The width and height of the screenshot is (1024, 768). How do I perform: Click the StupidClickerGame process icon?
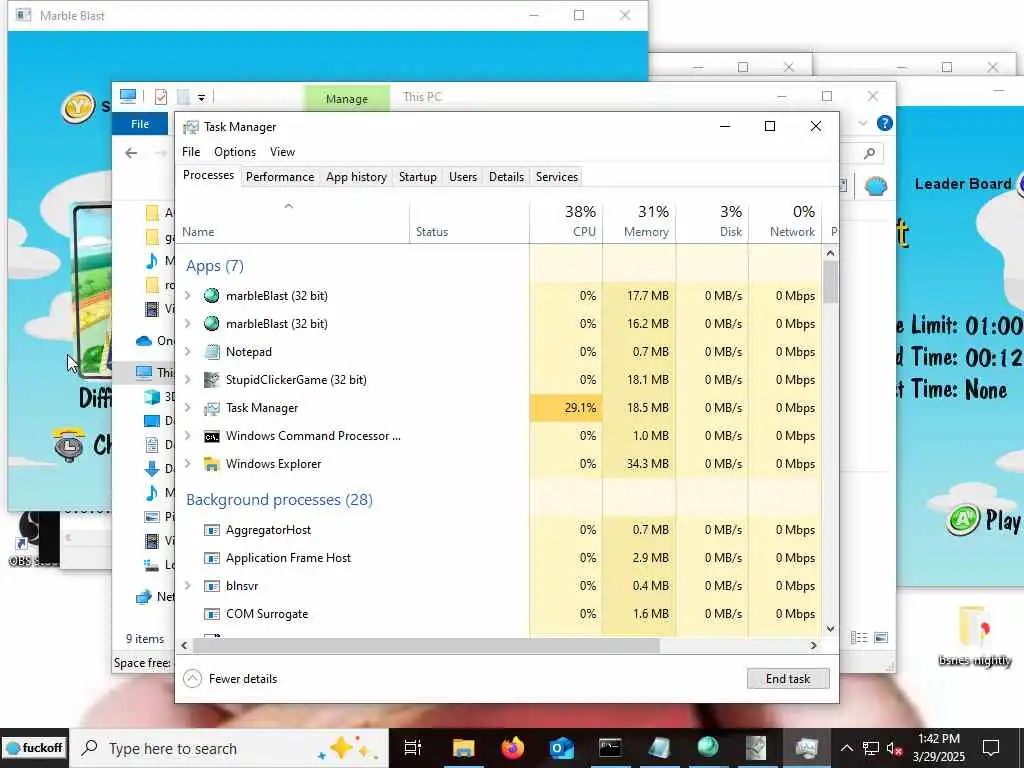click(x=212, y=380)
